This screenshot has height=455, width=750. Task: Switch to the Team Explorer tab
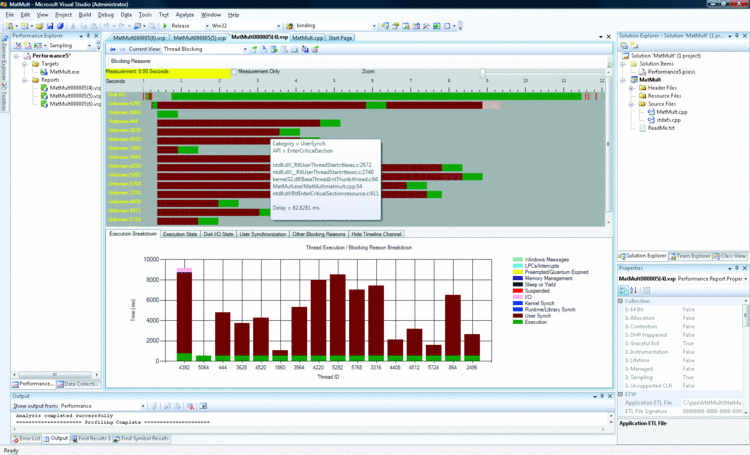tap(690, 256)
